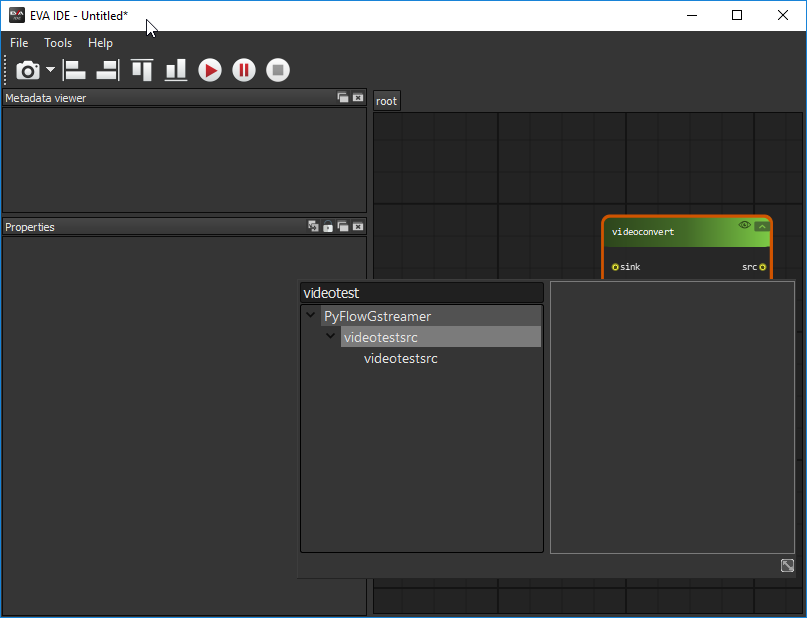Open the Help menu
Screen dimensions: 807x618
[100, 43]
